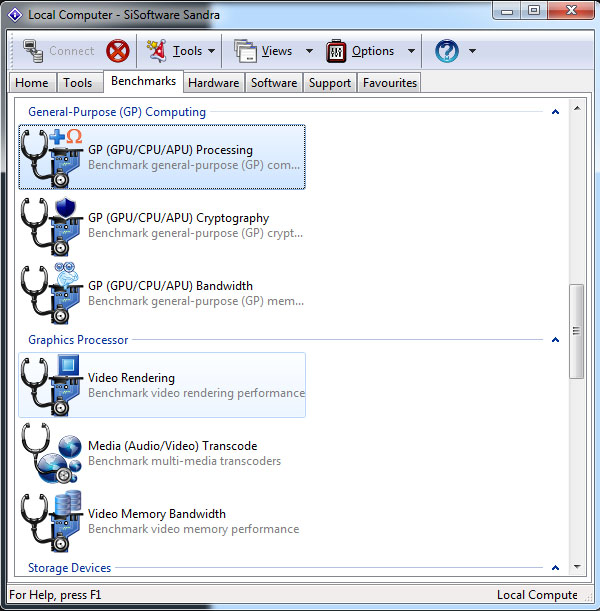Click the Connect toolbar button

coord(58,51)
